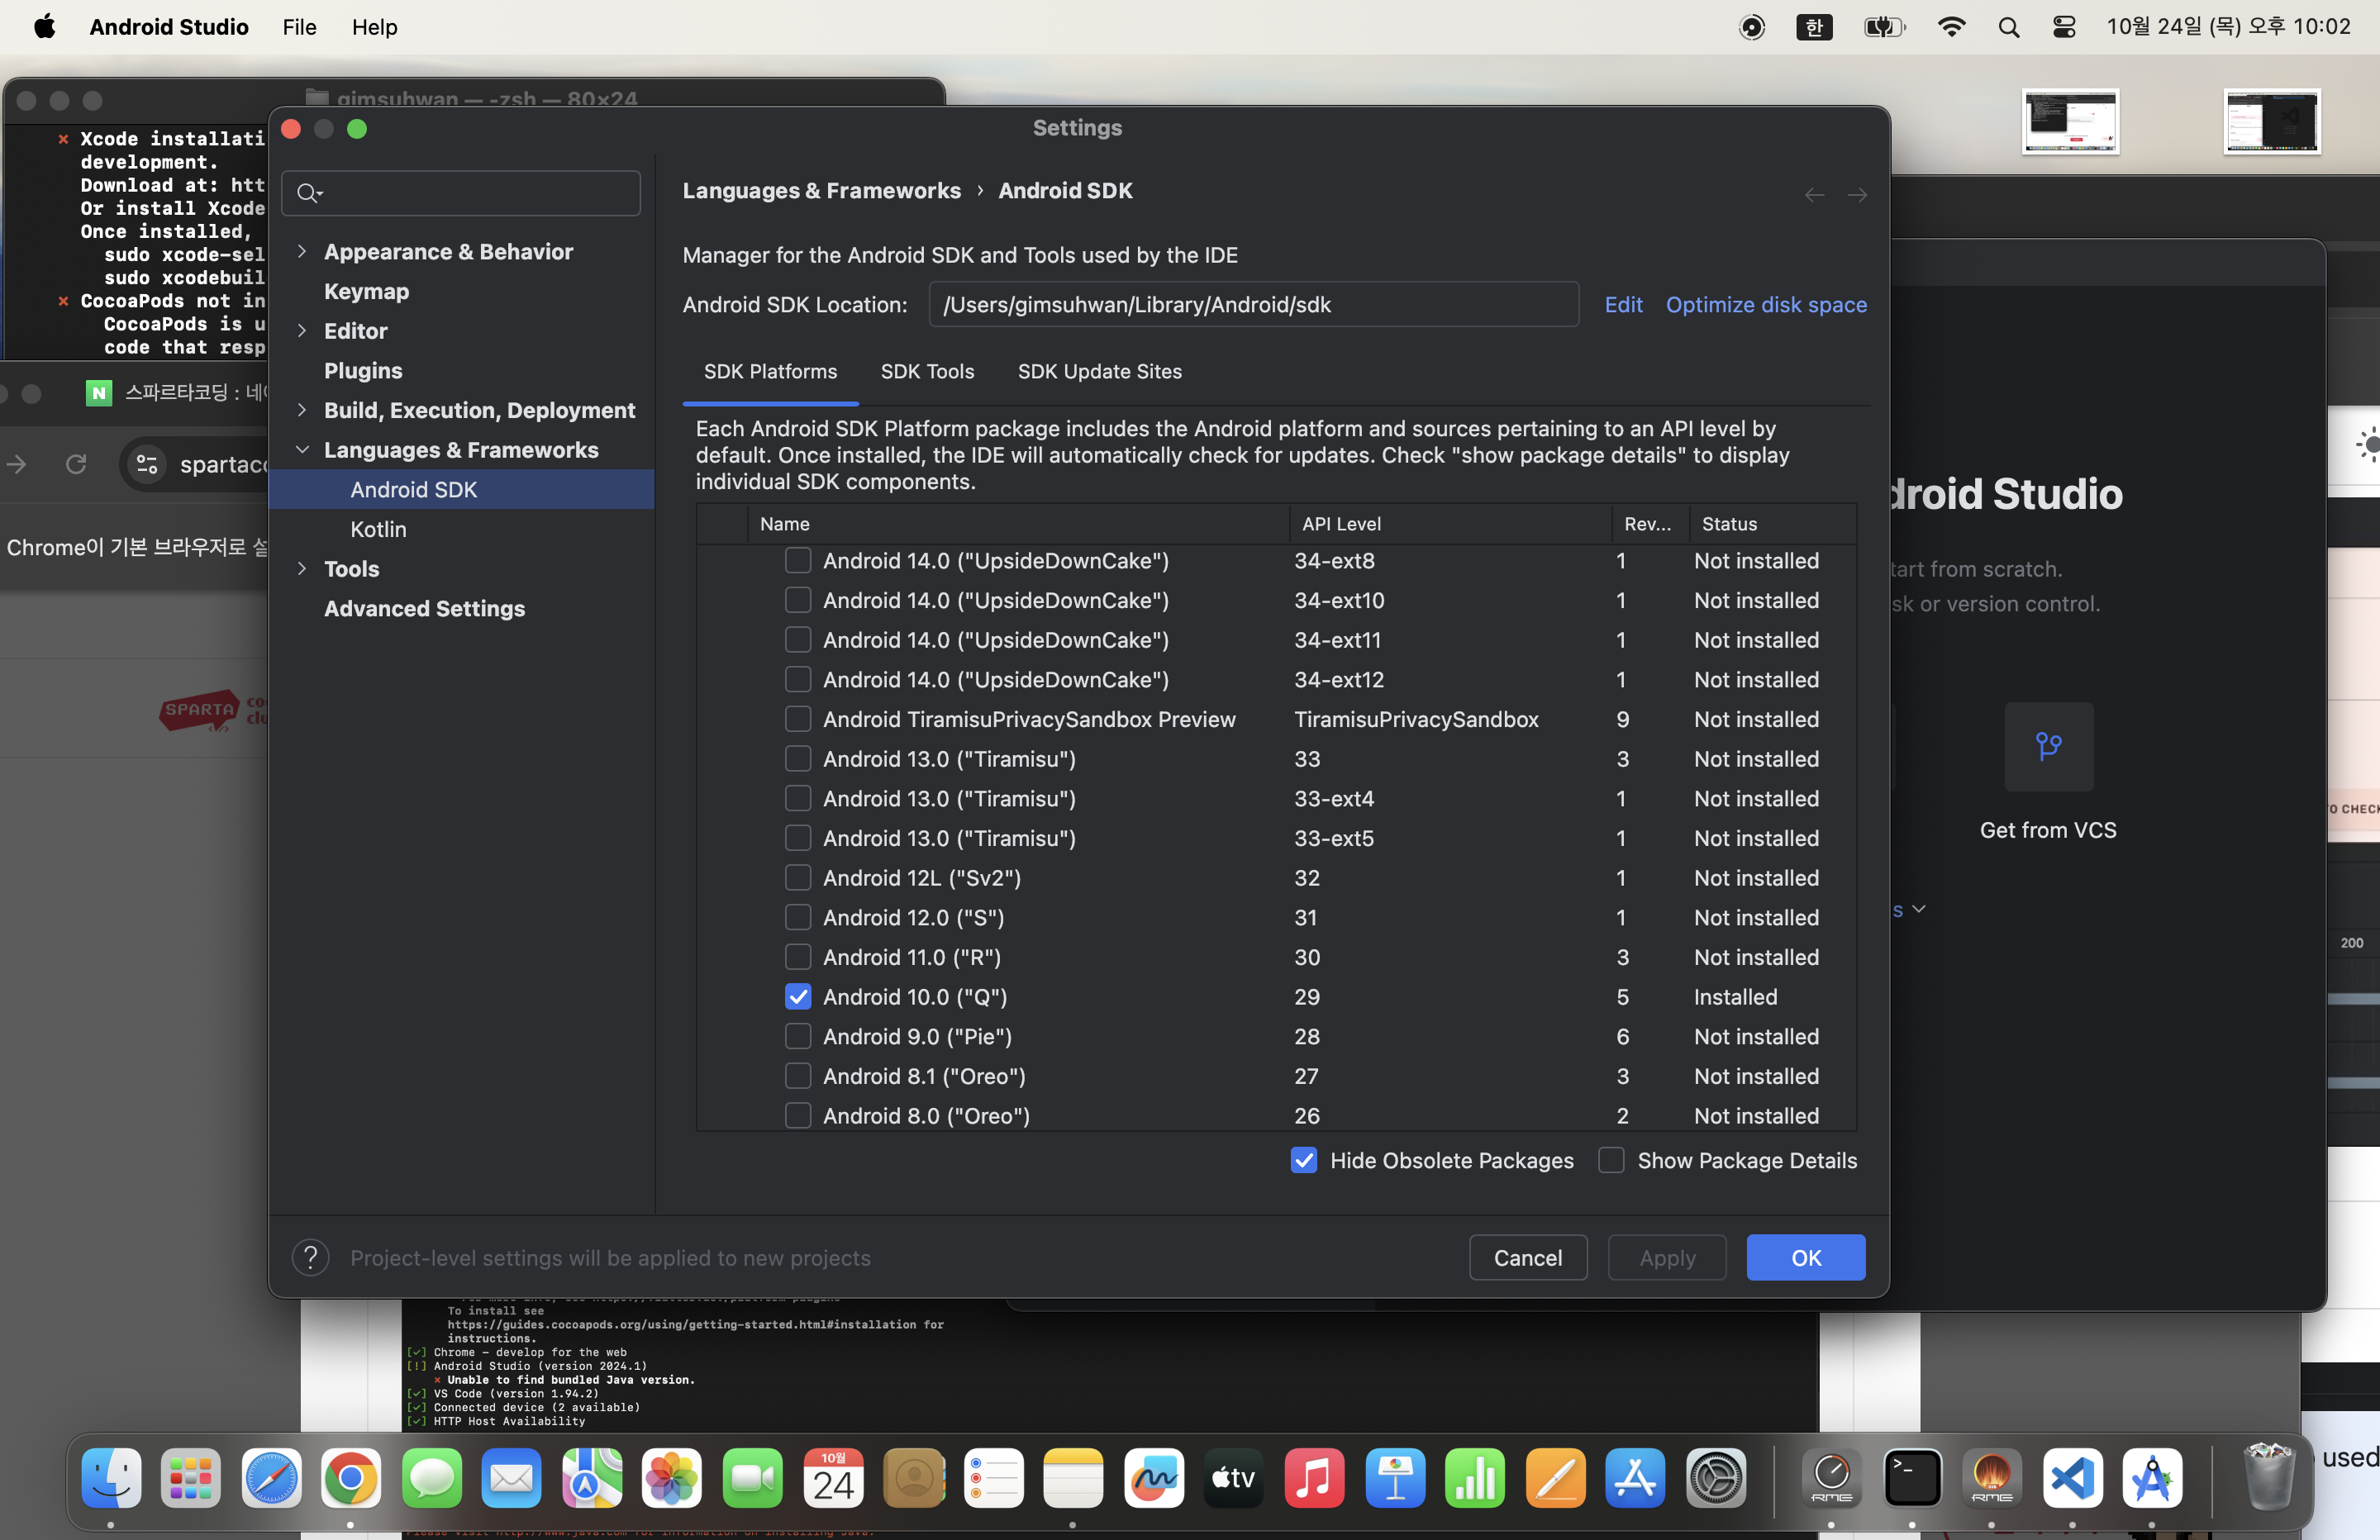Open Pages from the Dock
This screenshot has height=1540, width=2380.
1556,1478
